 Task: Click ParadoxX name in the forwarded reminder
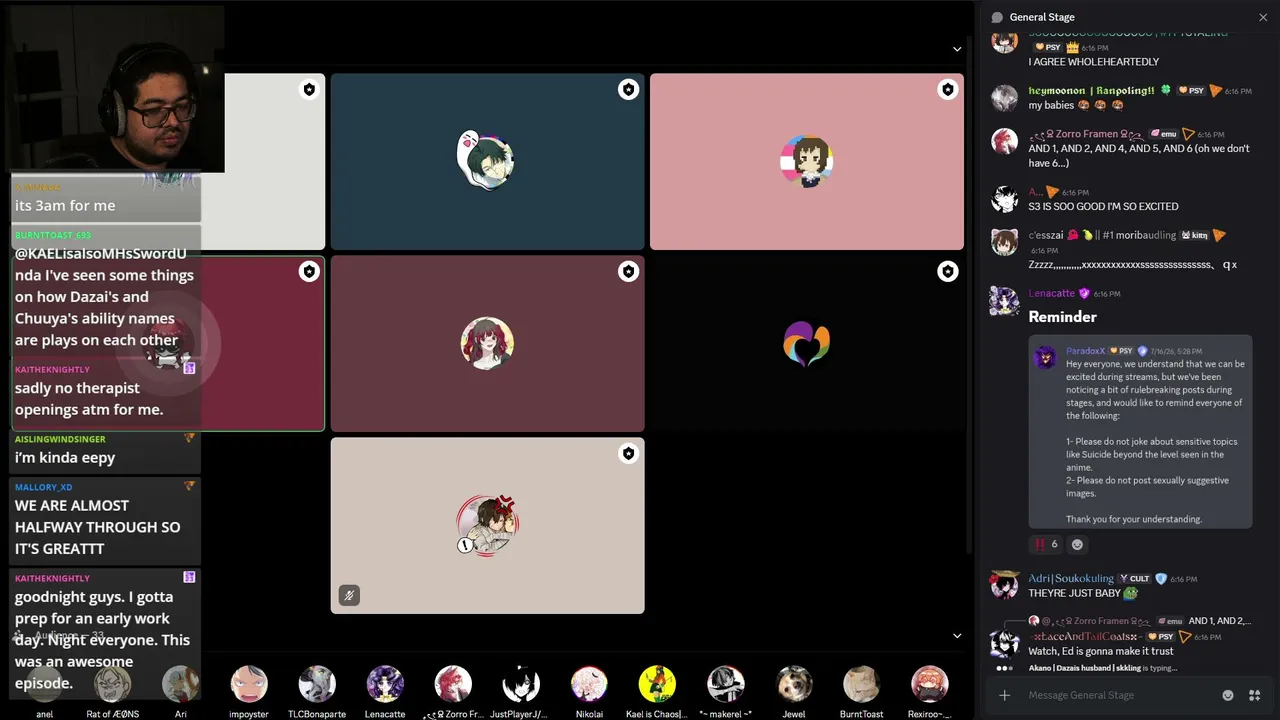1085,351
